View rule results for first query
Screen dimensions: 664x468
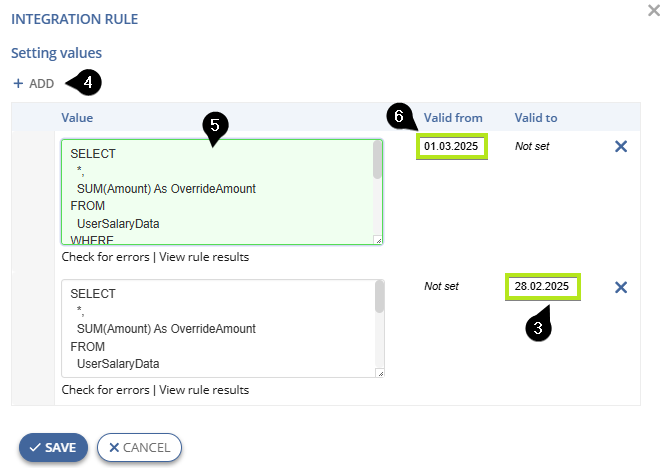point(204,257)
